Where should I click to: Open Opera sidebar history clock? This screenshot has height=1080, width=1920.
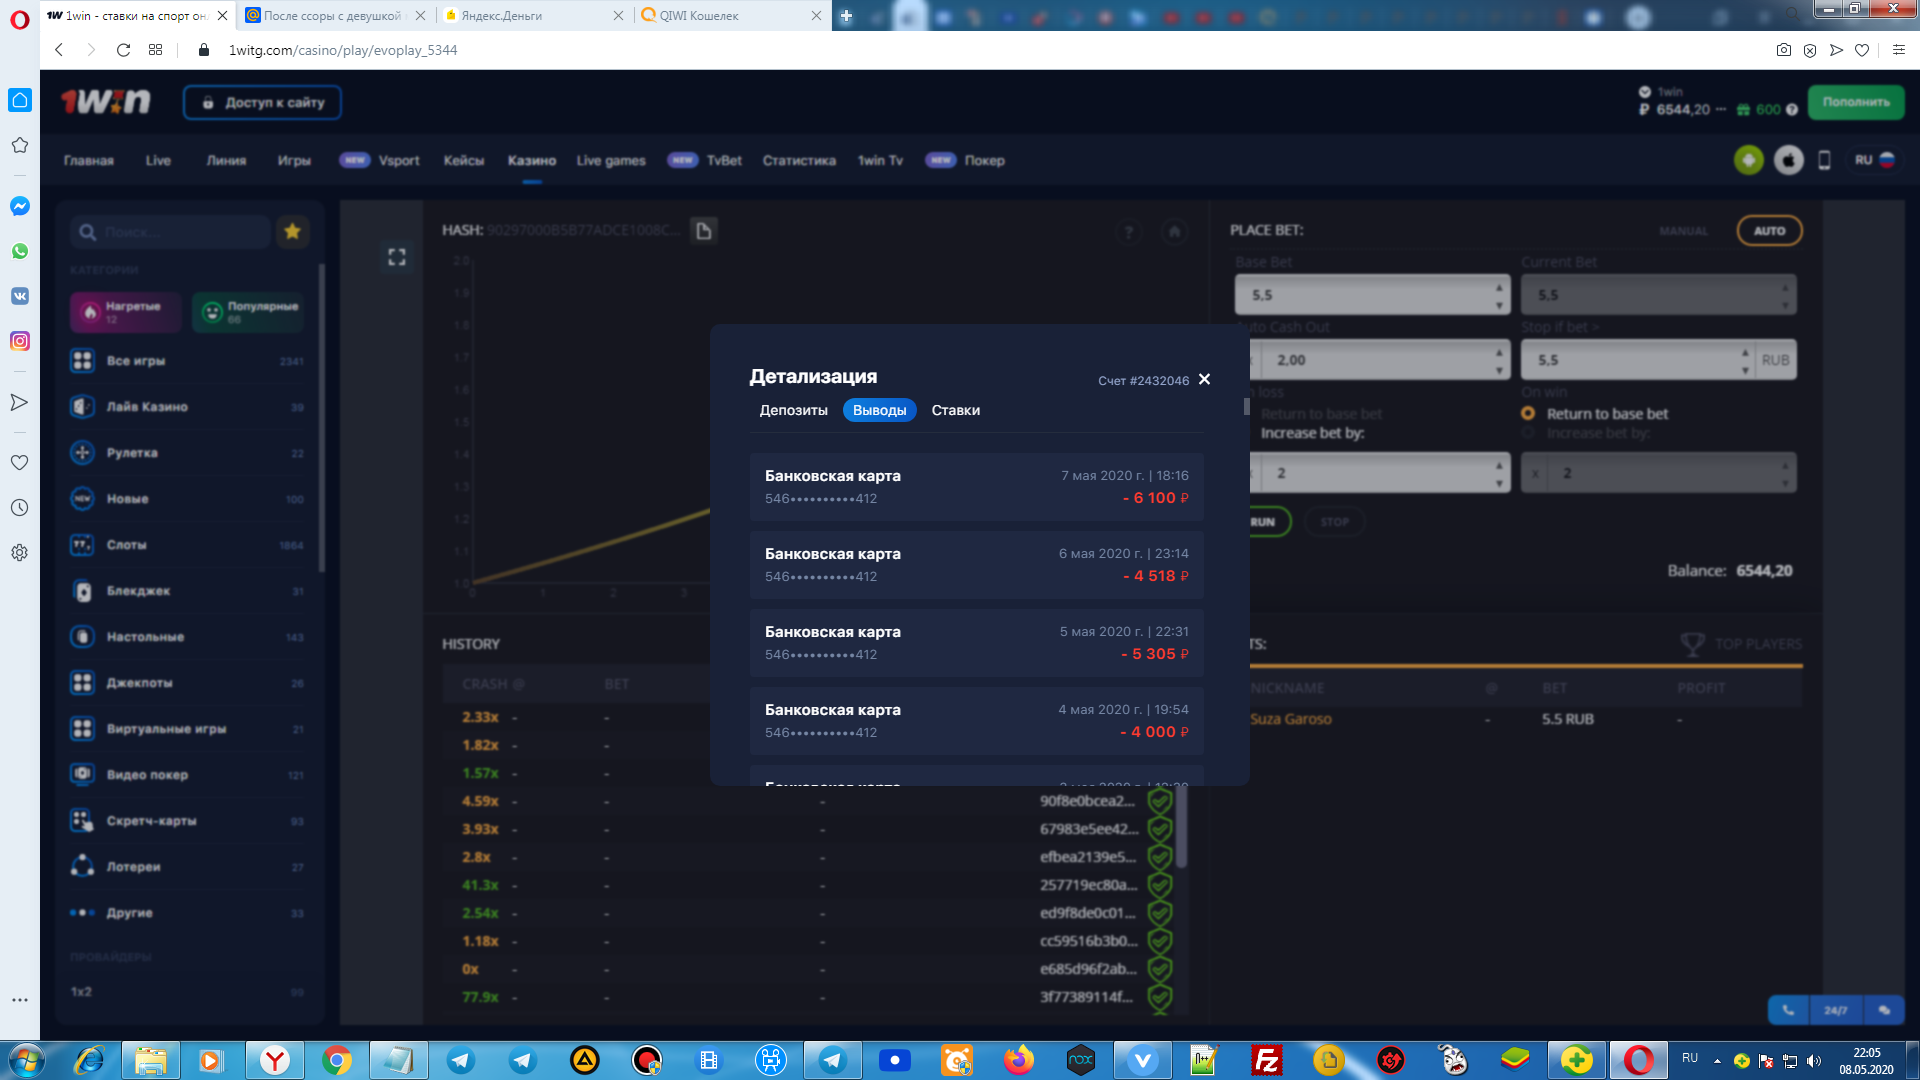(x=20, y=508)
